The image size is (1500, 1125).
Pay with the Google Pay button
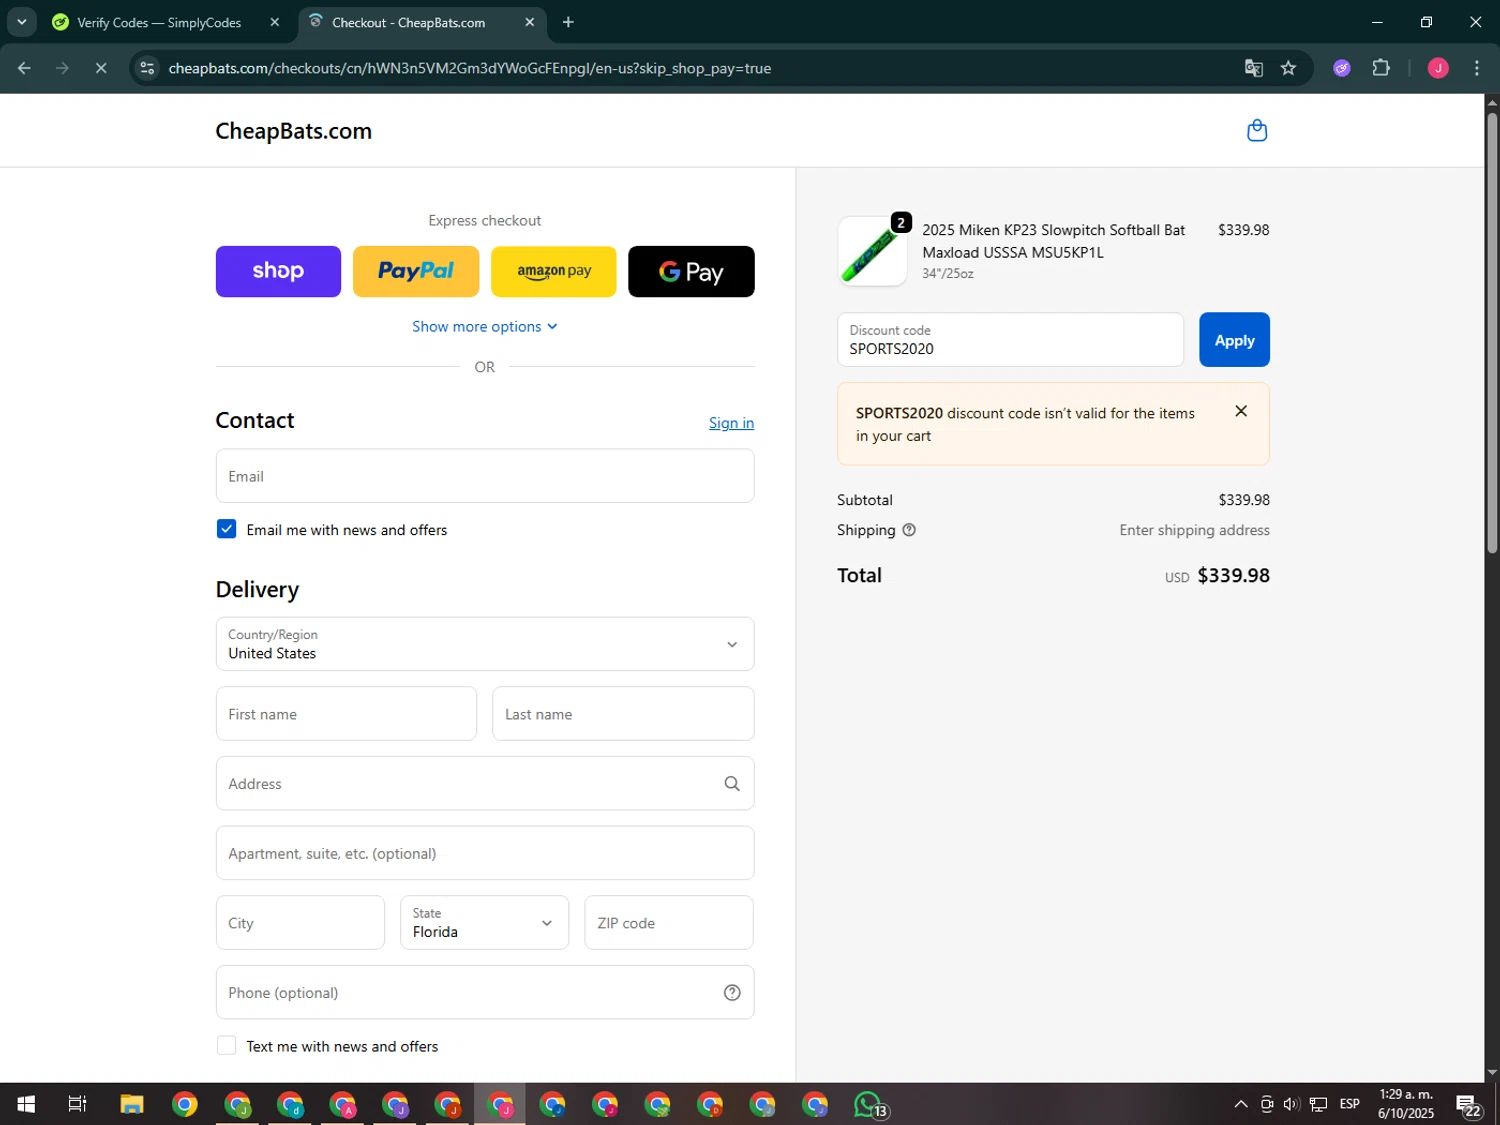(x=691, y=271)
